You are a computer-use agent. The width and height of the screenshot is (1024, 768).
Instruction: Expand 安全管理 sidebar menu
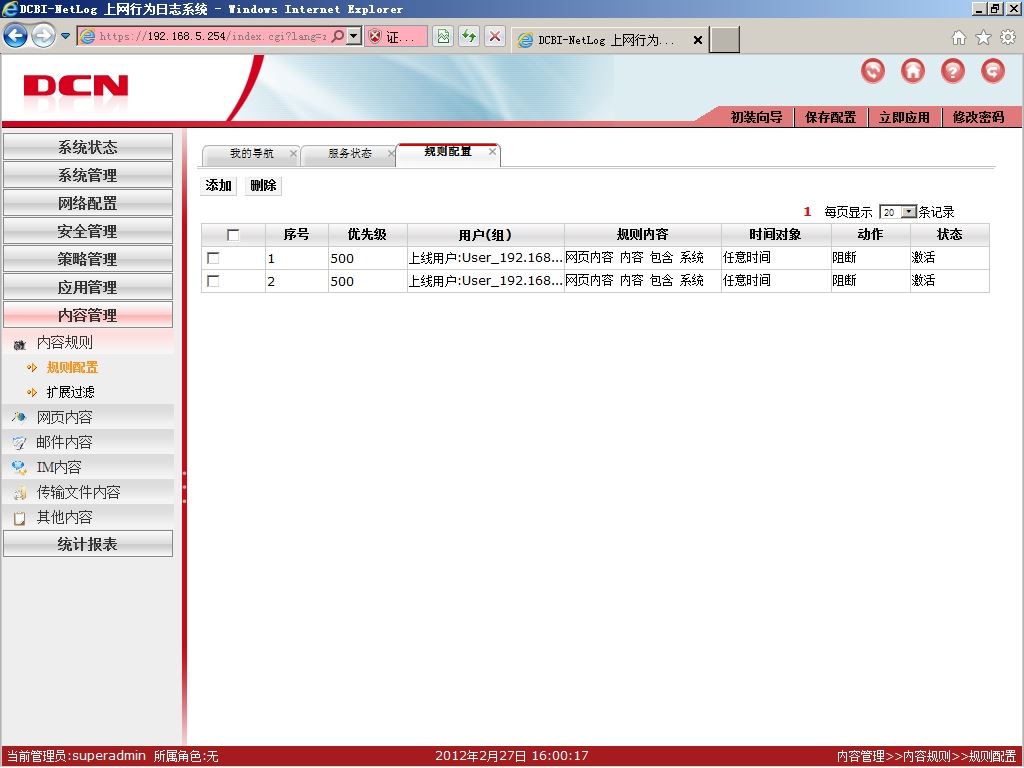88,231
